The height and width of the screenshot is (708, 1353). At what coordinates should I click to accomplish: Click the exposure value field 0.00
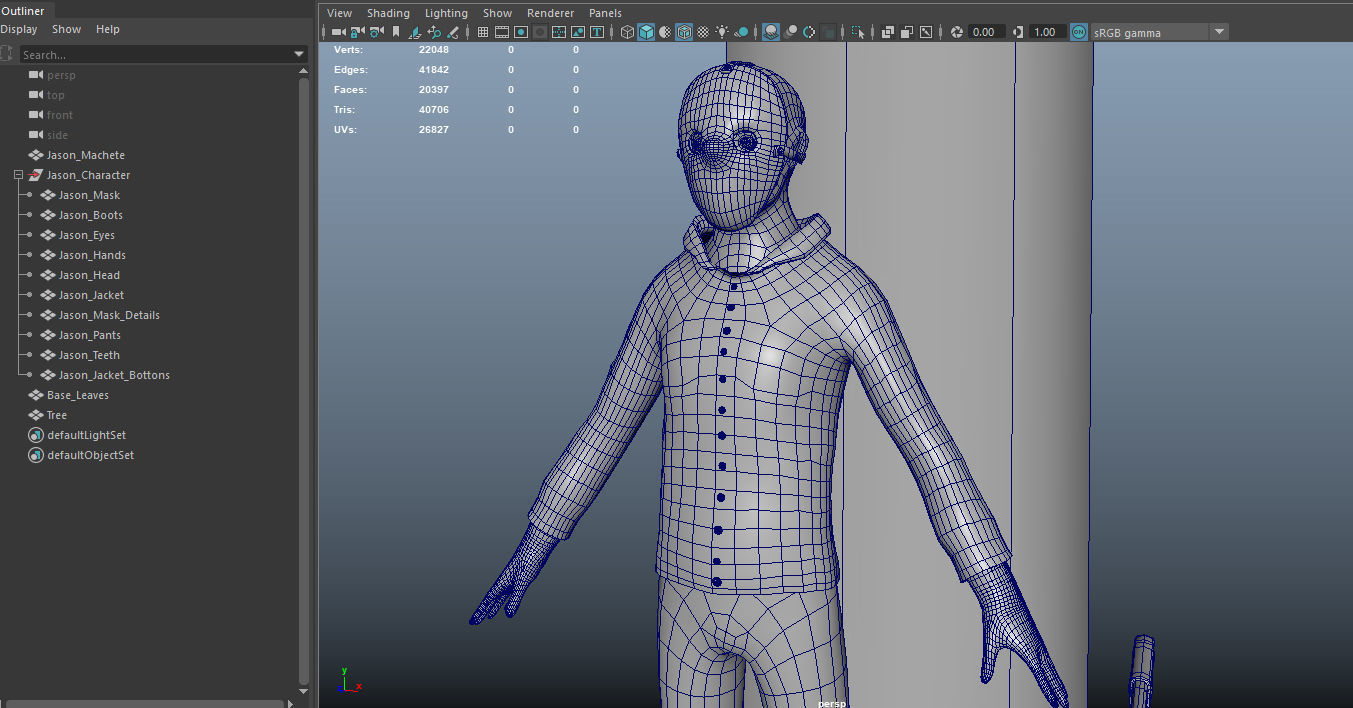click(x=987, y=32)
